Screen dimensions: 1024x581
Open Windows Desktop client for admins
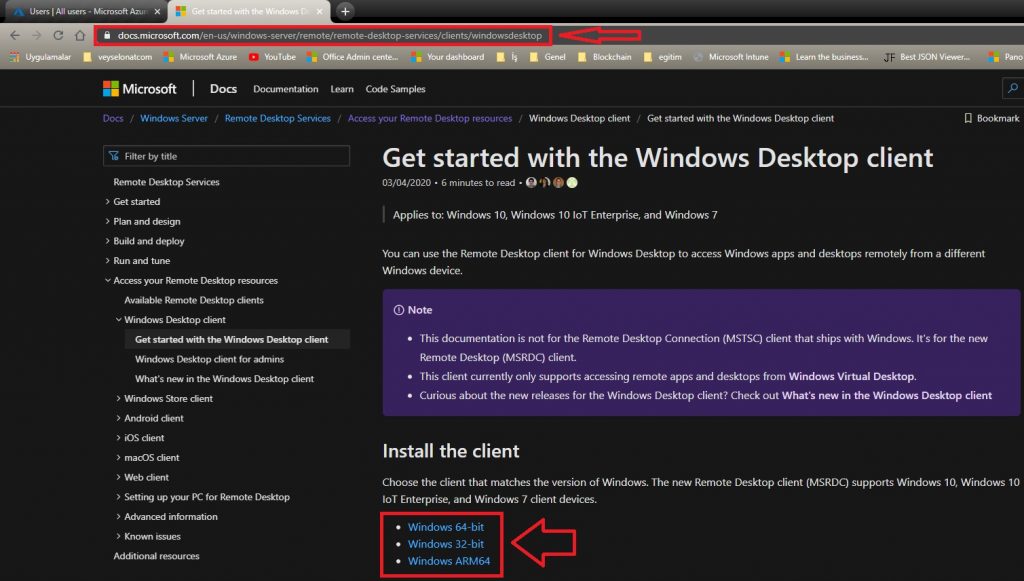[209, 359]
